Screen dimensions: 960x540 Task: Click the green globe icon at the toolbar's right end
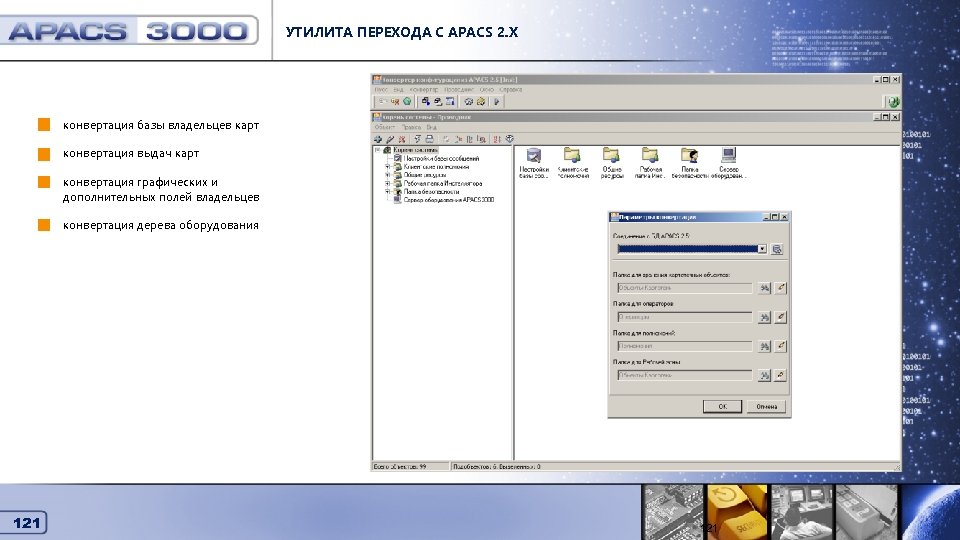pyautogui.click(x=893, y=102)
